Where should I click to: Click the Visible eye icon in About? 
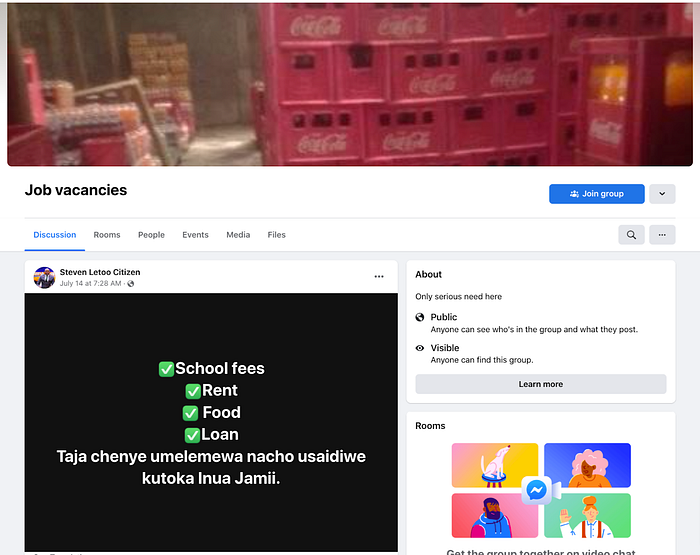coord(420,348)
